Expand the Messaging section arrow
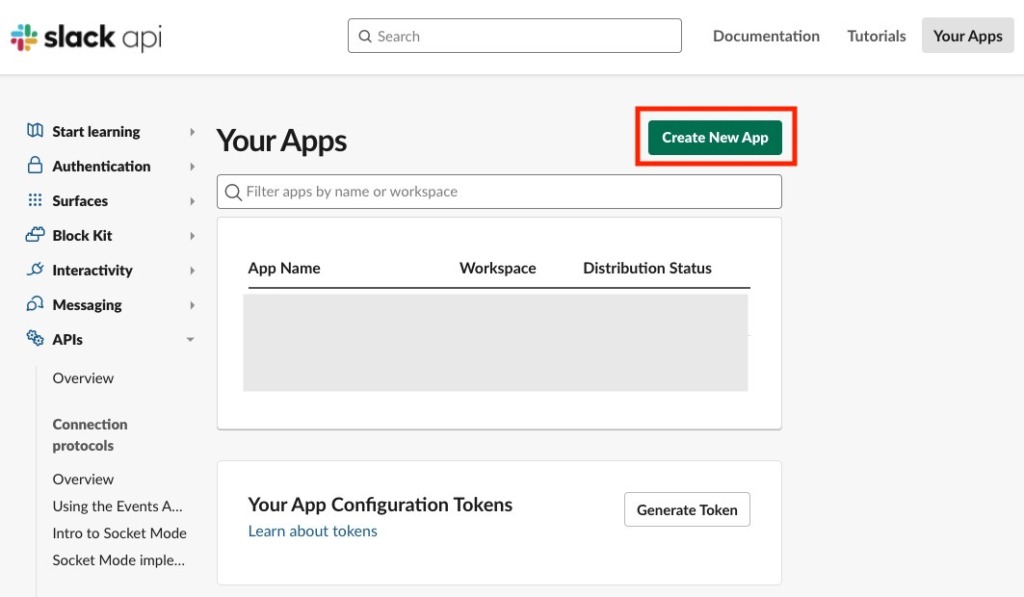This screenshot has height=597, width=1024. (192, 305)
